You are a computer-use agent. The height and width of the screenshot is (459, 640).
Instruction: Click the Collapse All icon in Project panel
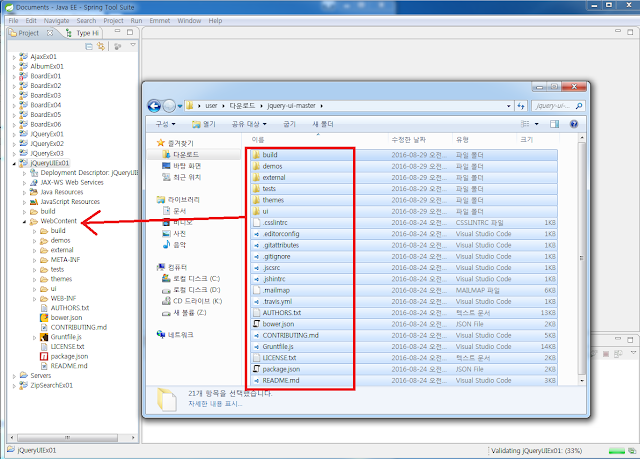89,47
